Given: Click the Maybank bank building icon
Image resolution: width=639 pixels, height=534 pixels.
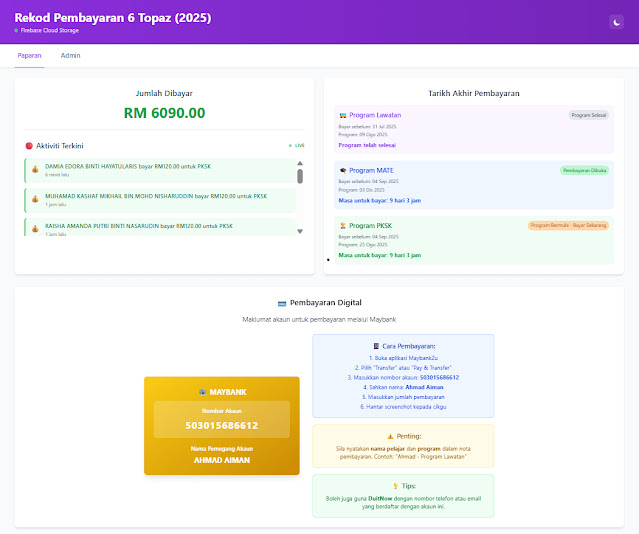Looking at the screenshot, I should [204, 391].
